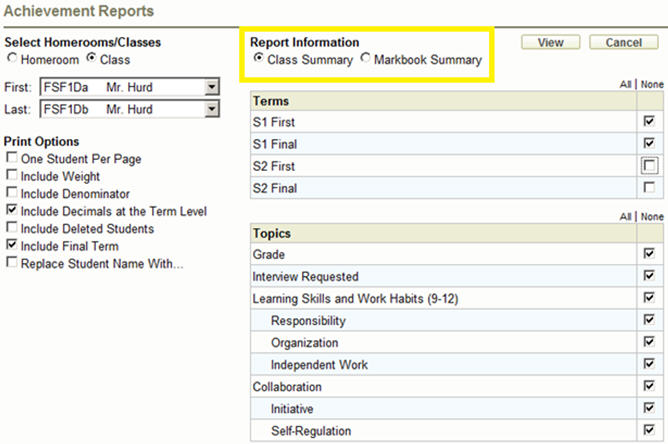668x444 pixels.
Task: Click None link above Topics list
Action: pos(651,217)
